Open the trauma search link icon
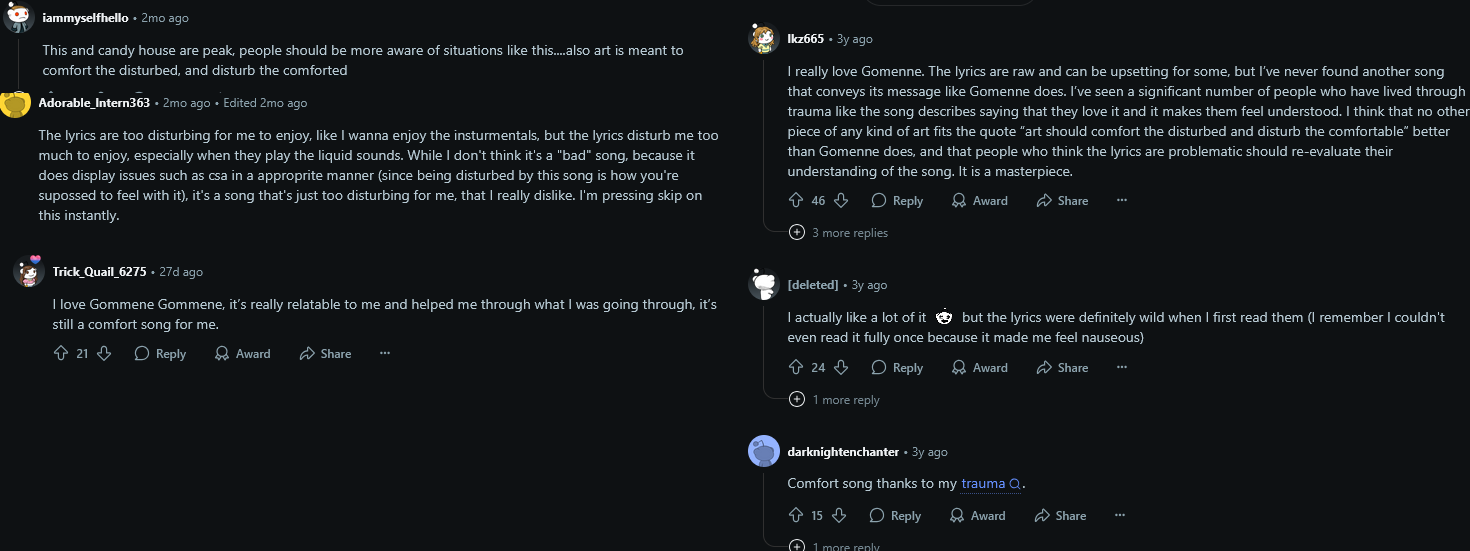The image size is (1470, 551). point(1015,484)
